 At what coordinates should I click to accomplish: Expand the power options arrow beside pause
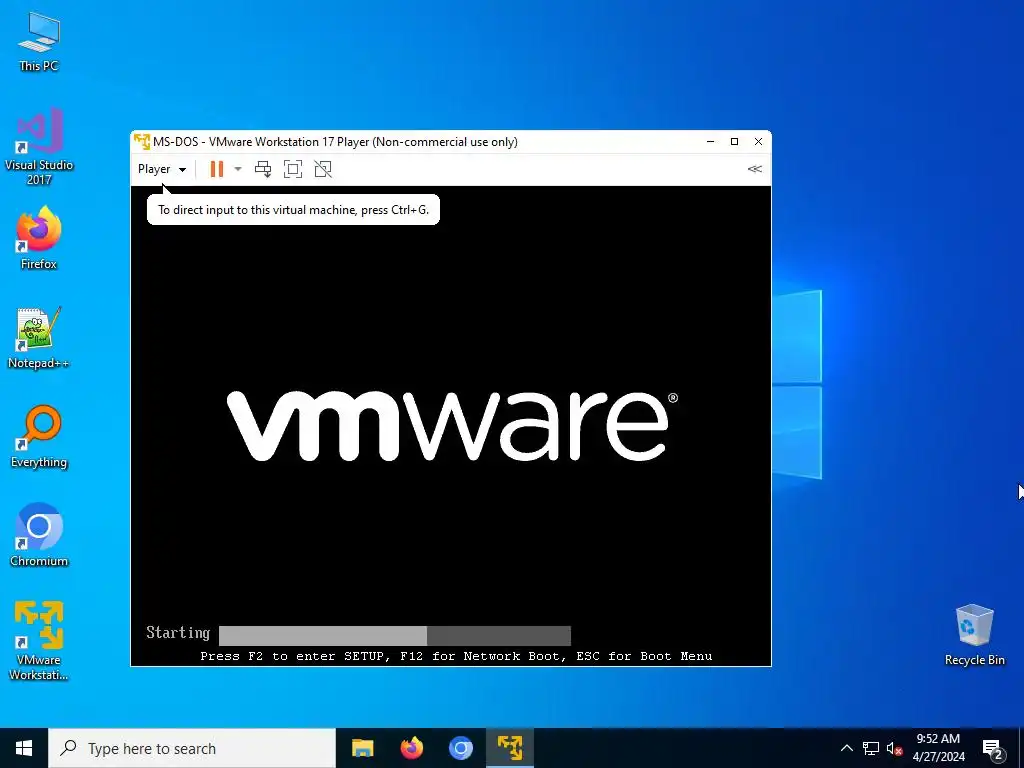click(238, 169)
